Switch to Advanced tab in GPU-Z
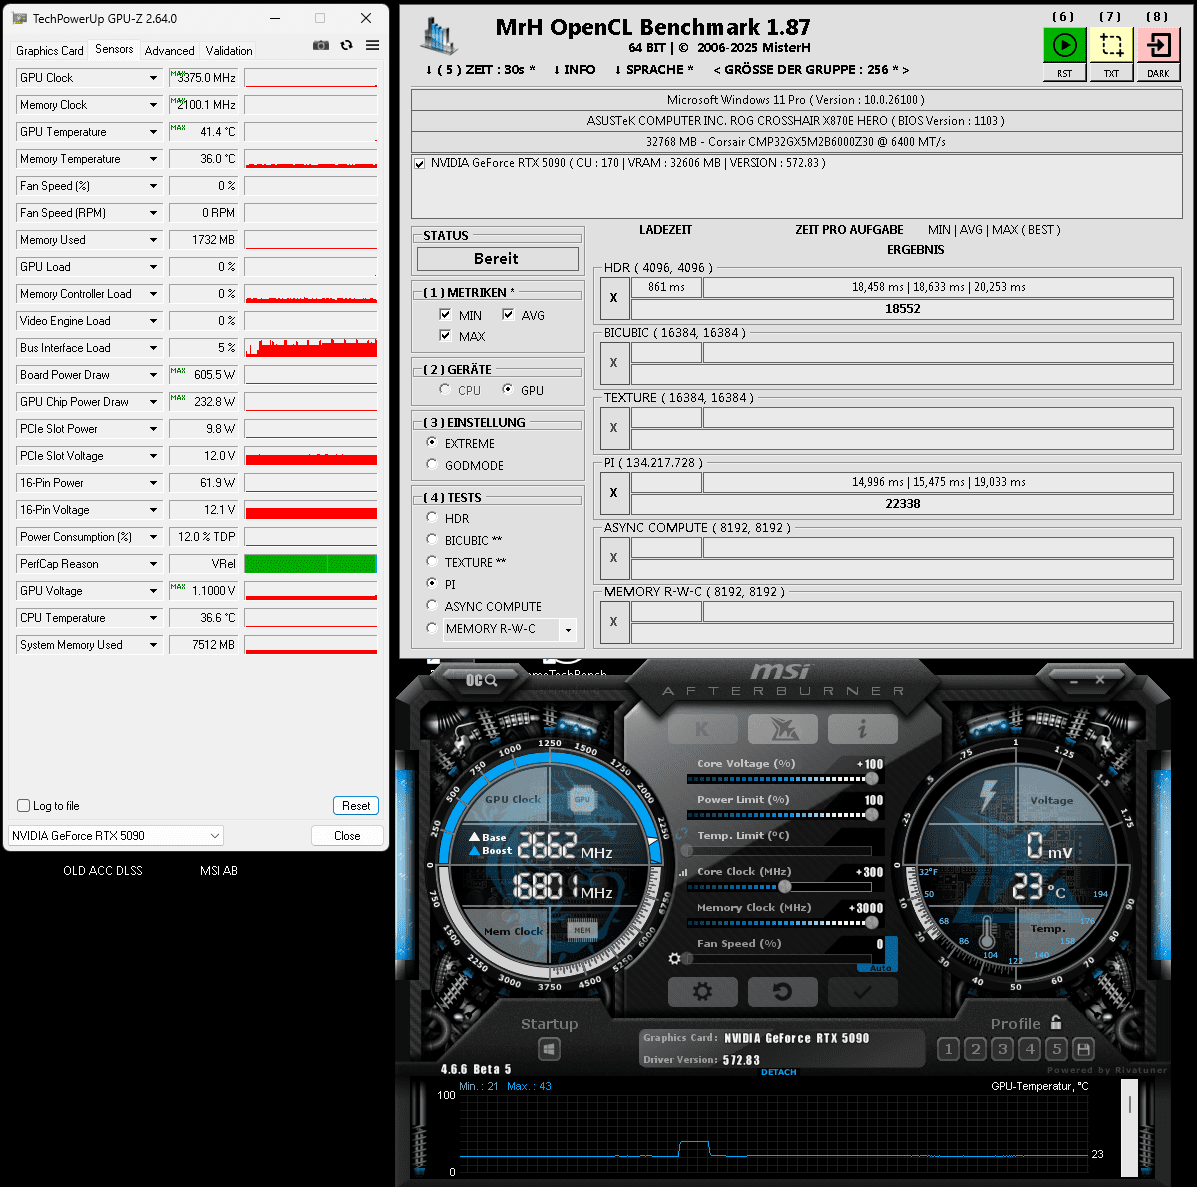The image size is (1197, 1187). click(x=169, y=50)
